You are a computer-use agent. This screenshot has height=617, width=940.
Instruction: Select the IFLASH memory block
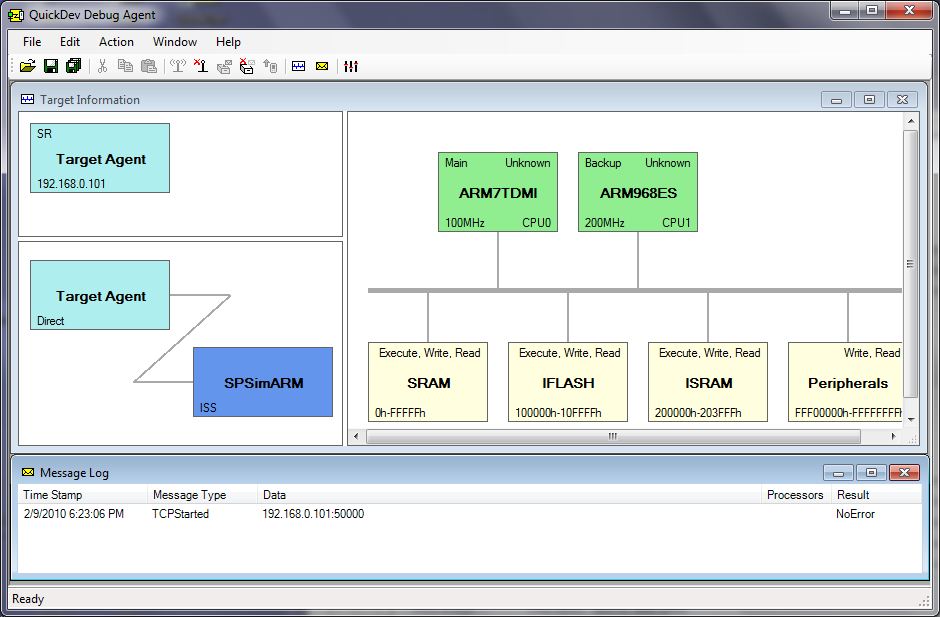tap(568, 382)
